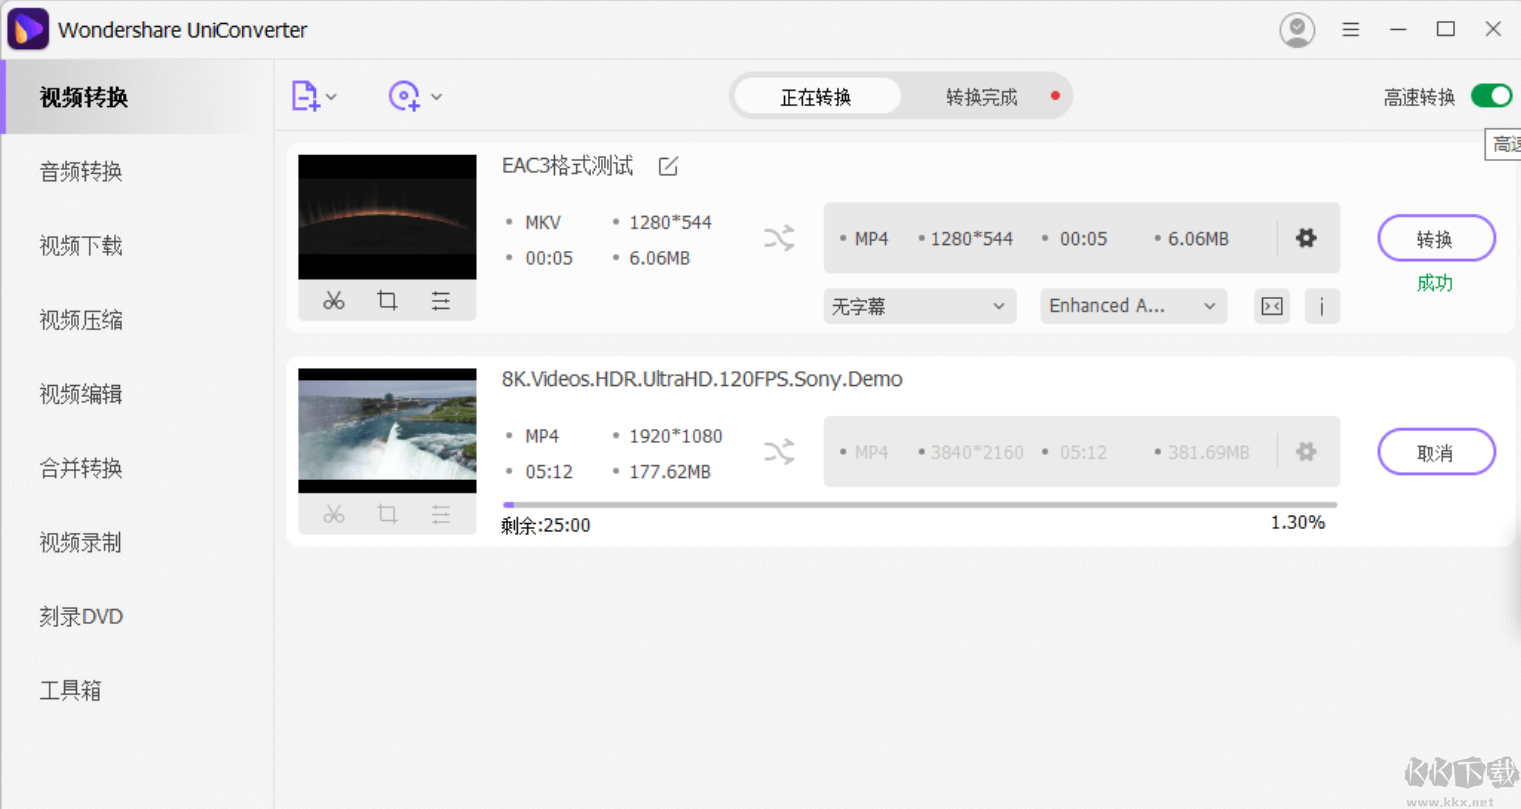The width and height of the screenshot is (1521, 809).
Task: Click the Wondershare UniConverter logo icon
Action: pos(27,29)
